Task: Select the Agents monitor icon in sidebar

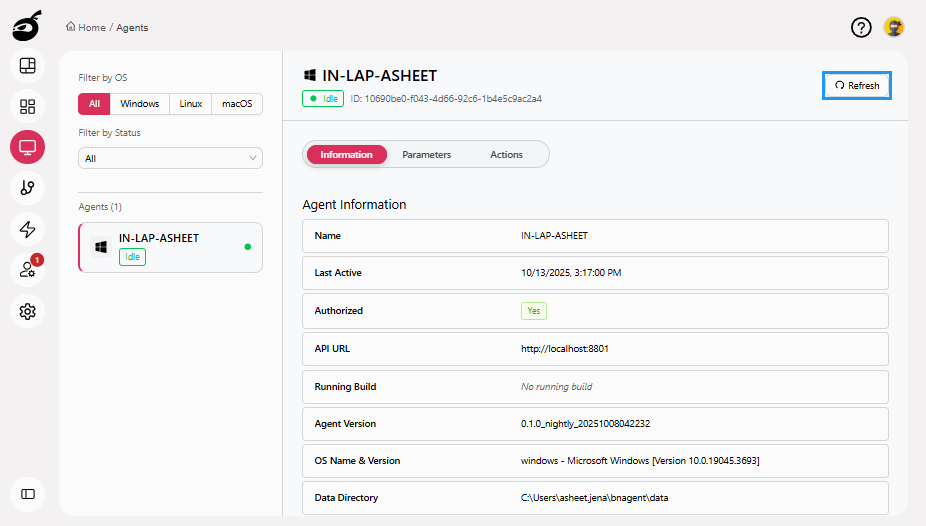Action: tap(27, 147)
